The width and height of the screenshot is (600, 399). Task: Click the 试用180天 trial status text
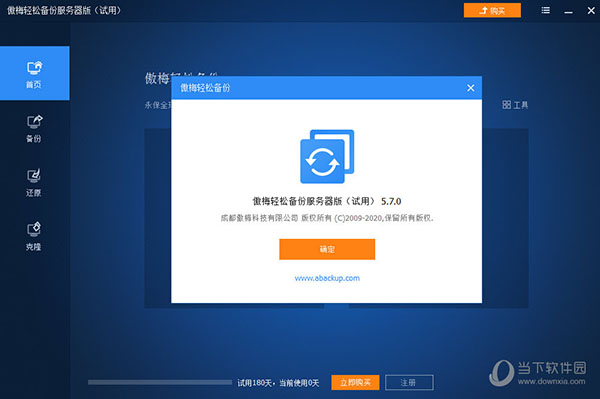(x=278, y=383)
